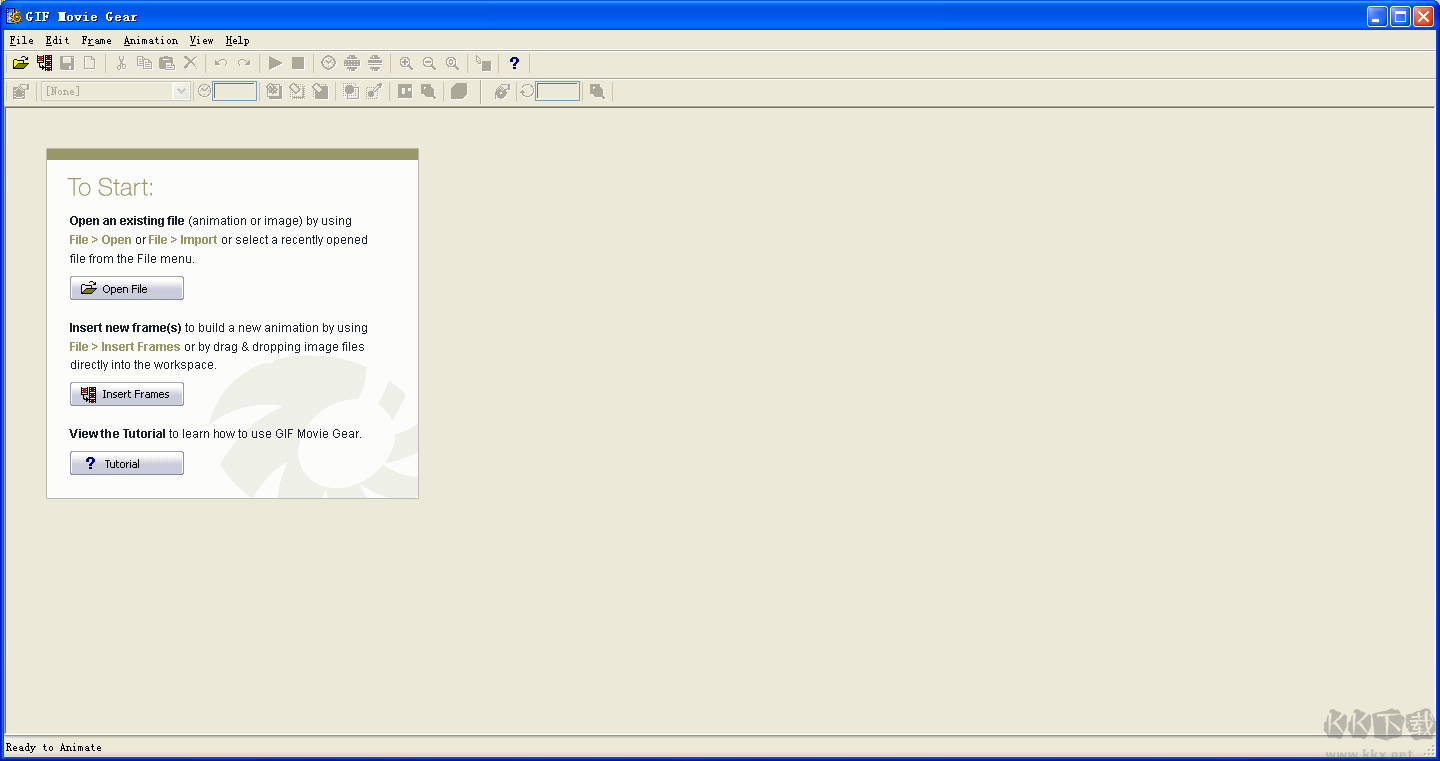The image size is (1440, 761).
Task: Click the loop count field beside circular arrow
Action: pos(558,91)
